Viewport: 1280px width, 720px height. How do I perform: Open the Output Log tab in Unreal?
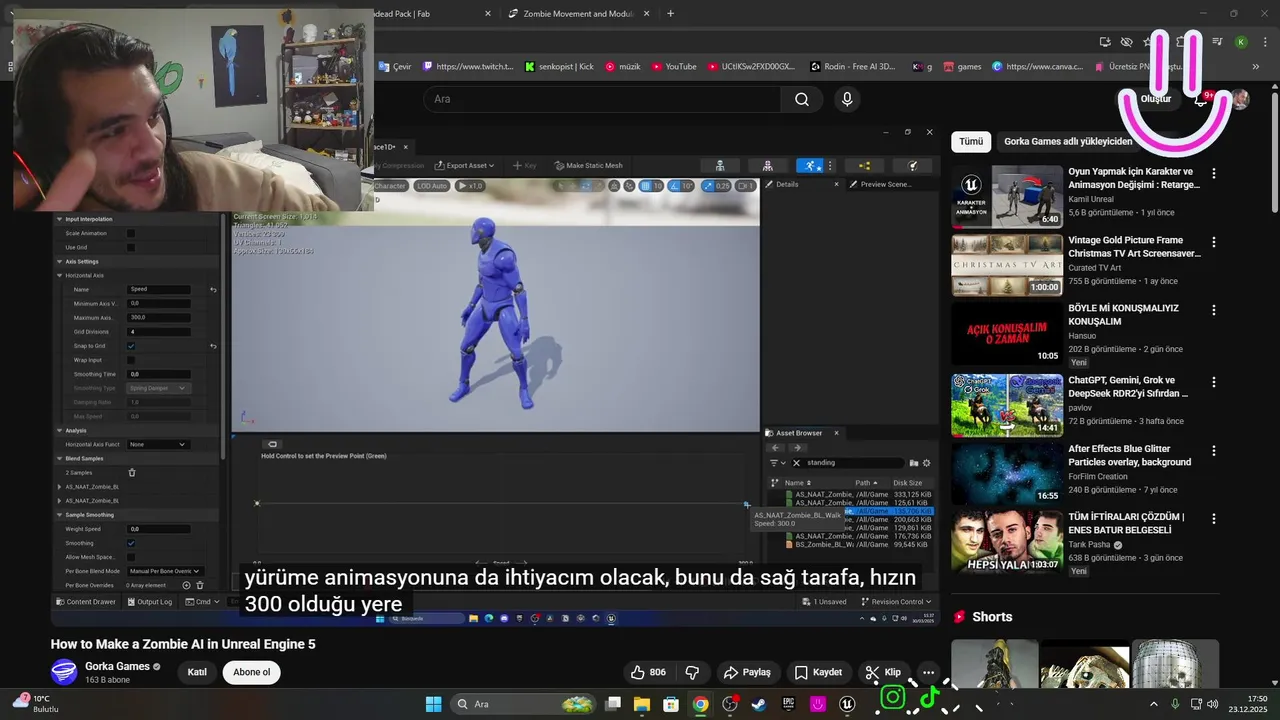[x=150, y=602]
